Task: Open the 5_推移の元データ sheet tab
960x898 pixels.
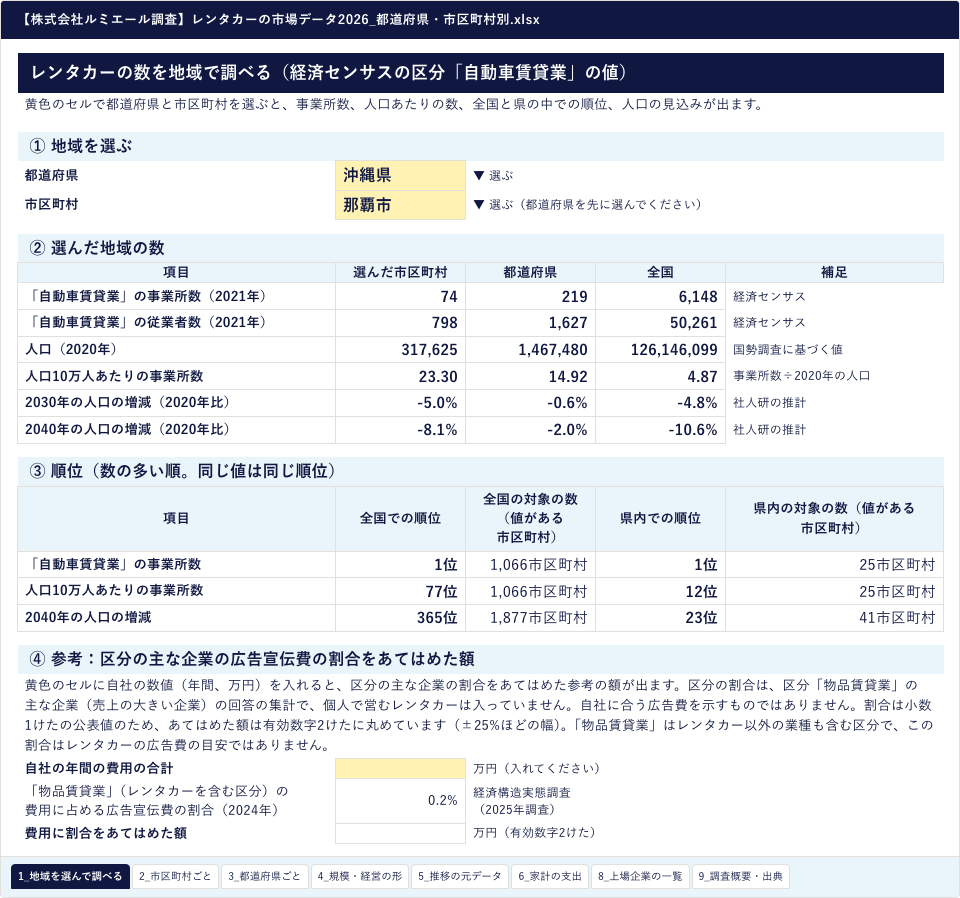Action: (x=460, y=876)
